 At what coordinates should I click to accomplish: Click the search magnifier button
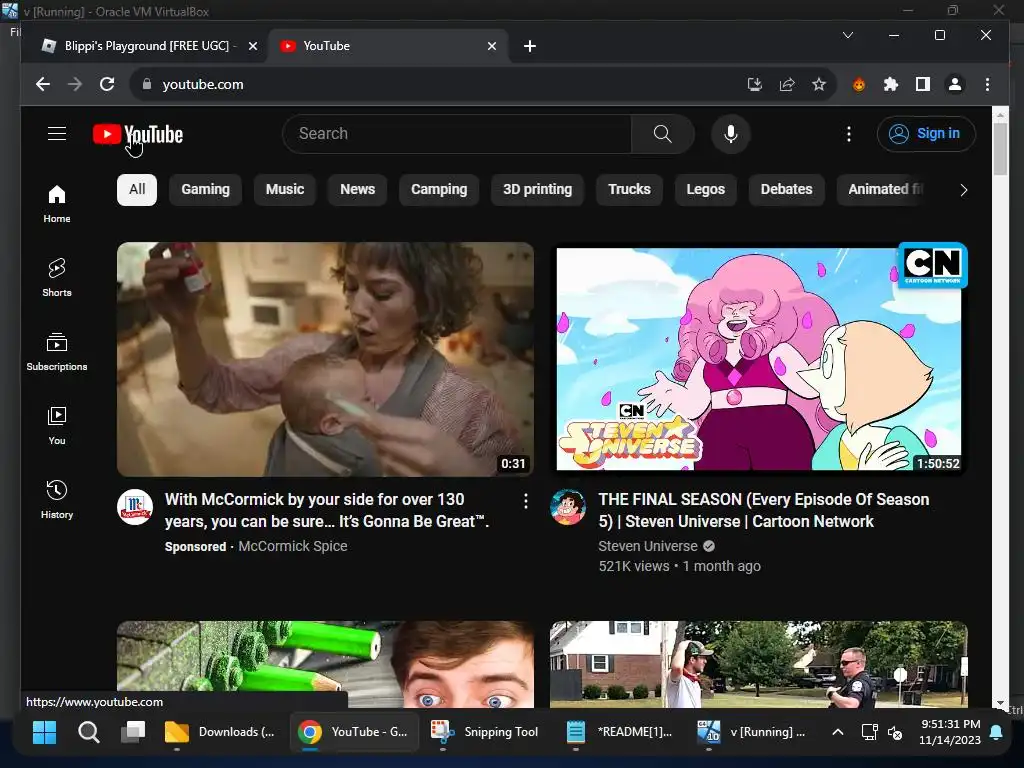[x=662, y=134]
